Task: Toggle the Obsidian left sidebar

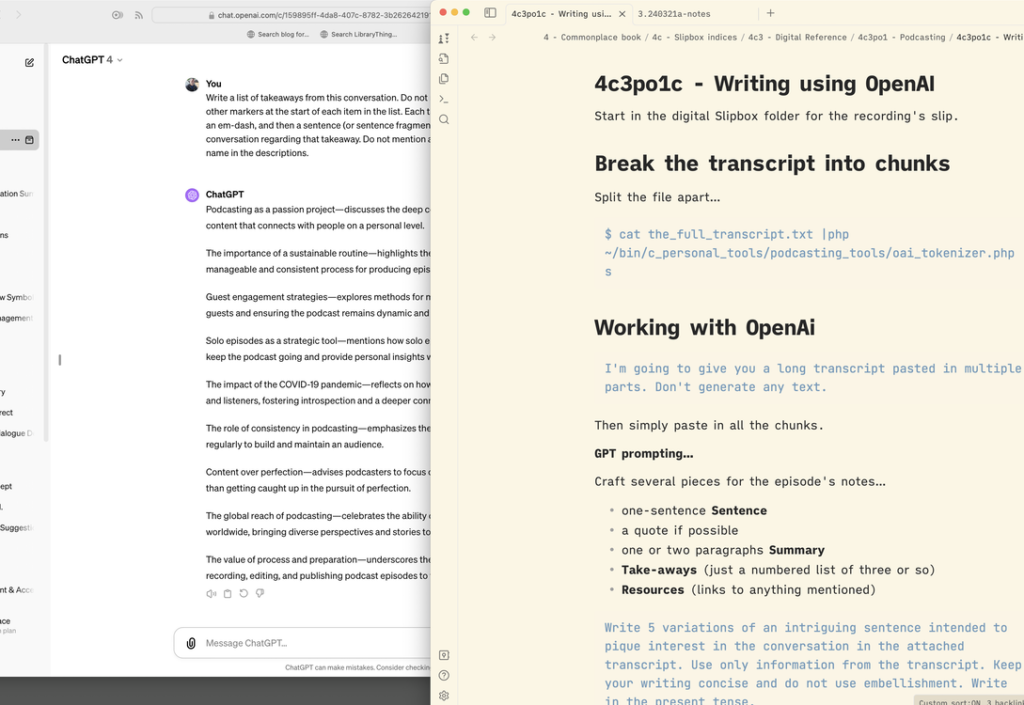Action: pyautogui.click(x=490, y=13)
